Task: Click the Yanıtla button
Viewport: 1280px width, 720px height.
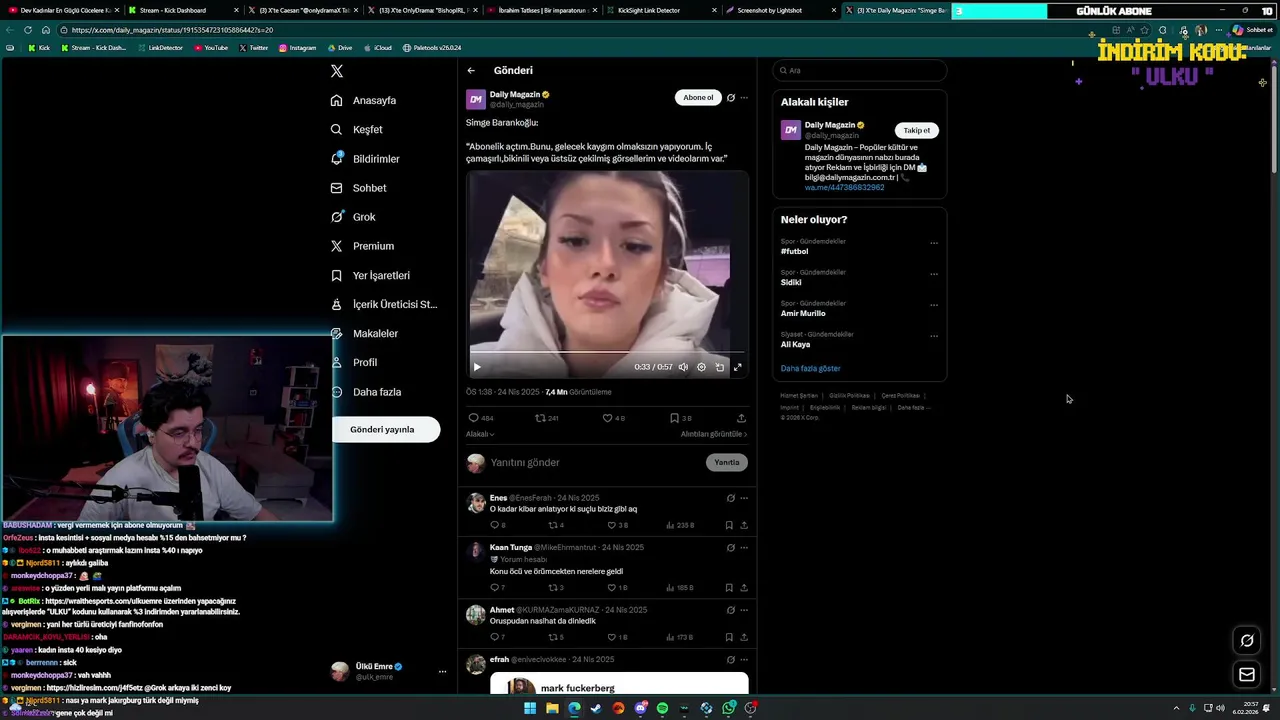Action: tap(727, 463)
